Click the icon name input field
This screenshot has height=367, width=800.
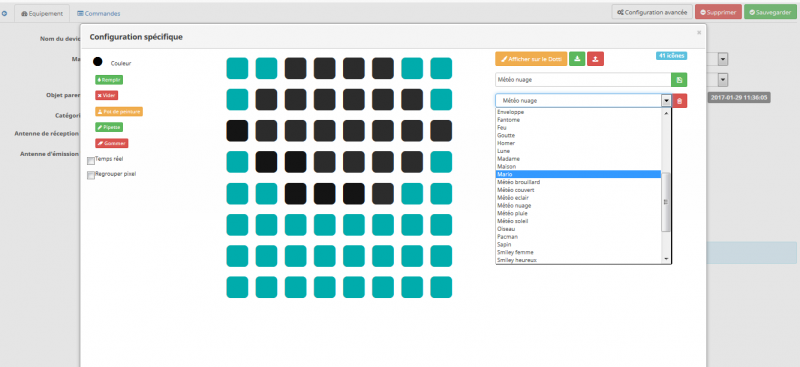pos(583,80)
